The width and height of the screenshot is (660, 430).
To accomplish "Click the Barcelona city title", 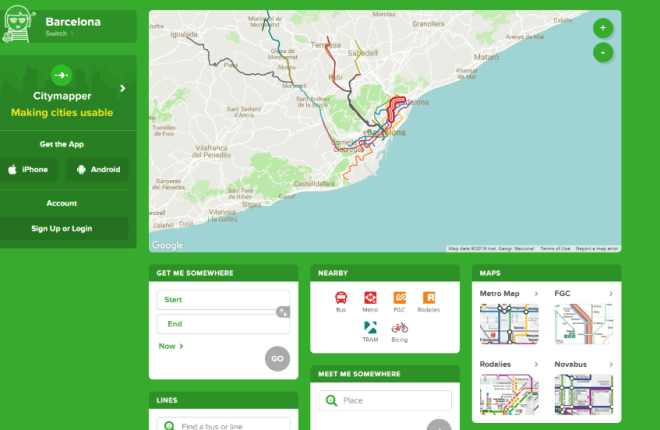I will pyautogui.click(x=73, y=22).
